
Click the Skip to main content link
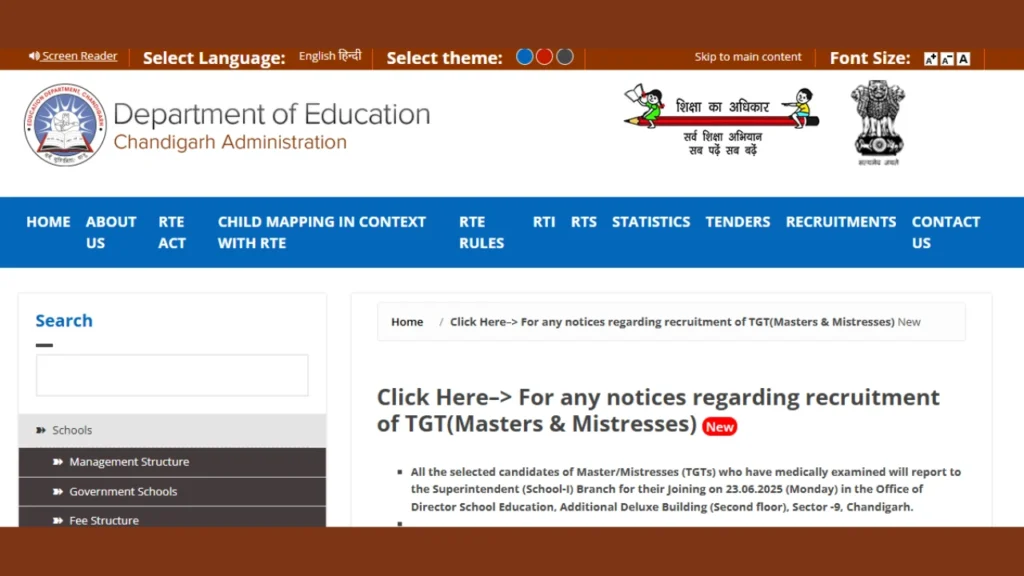748,57
